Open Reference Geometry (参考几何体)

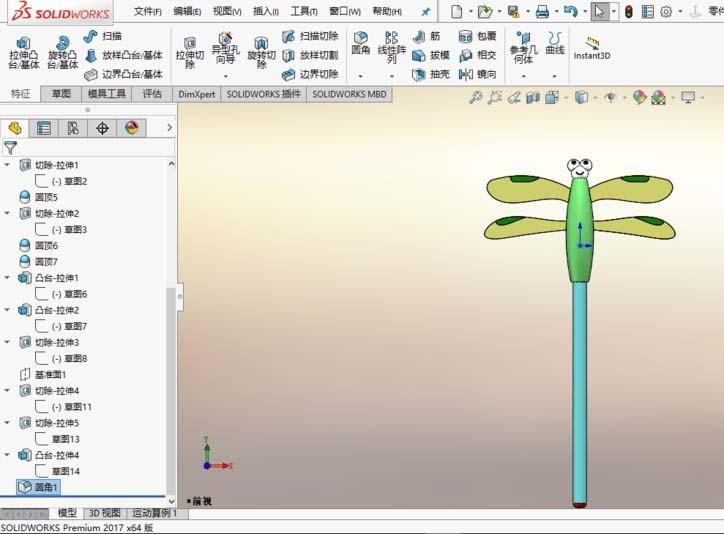(x=524, y=48)
